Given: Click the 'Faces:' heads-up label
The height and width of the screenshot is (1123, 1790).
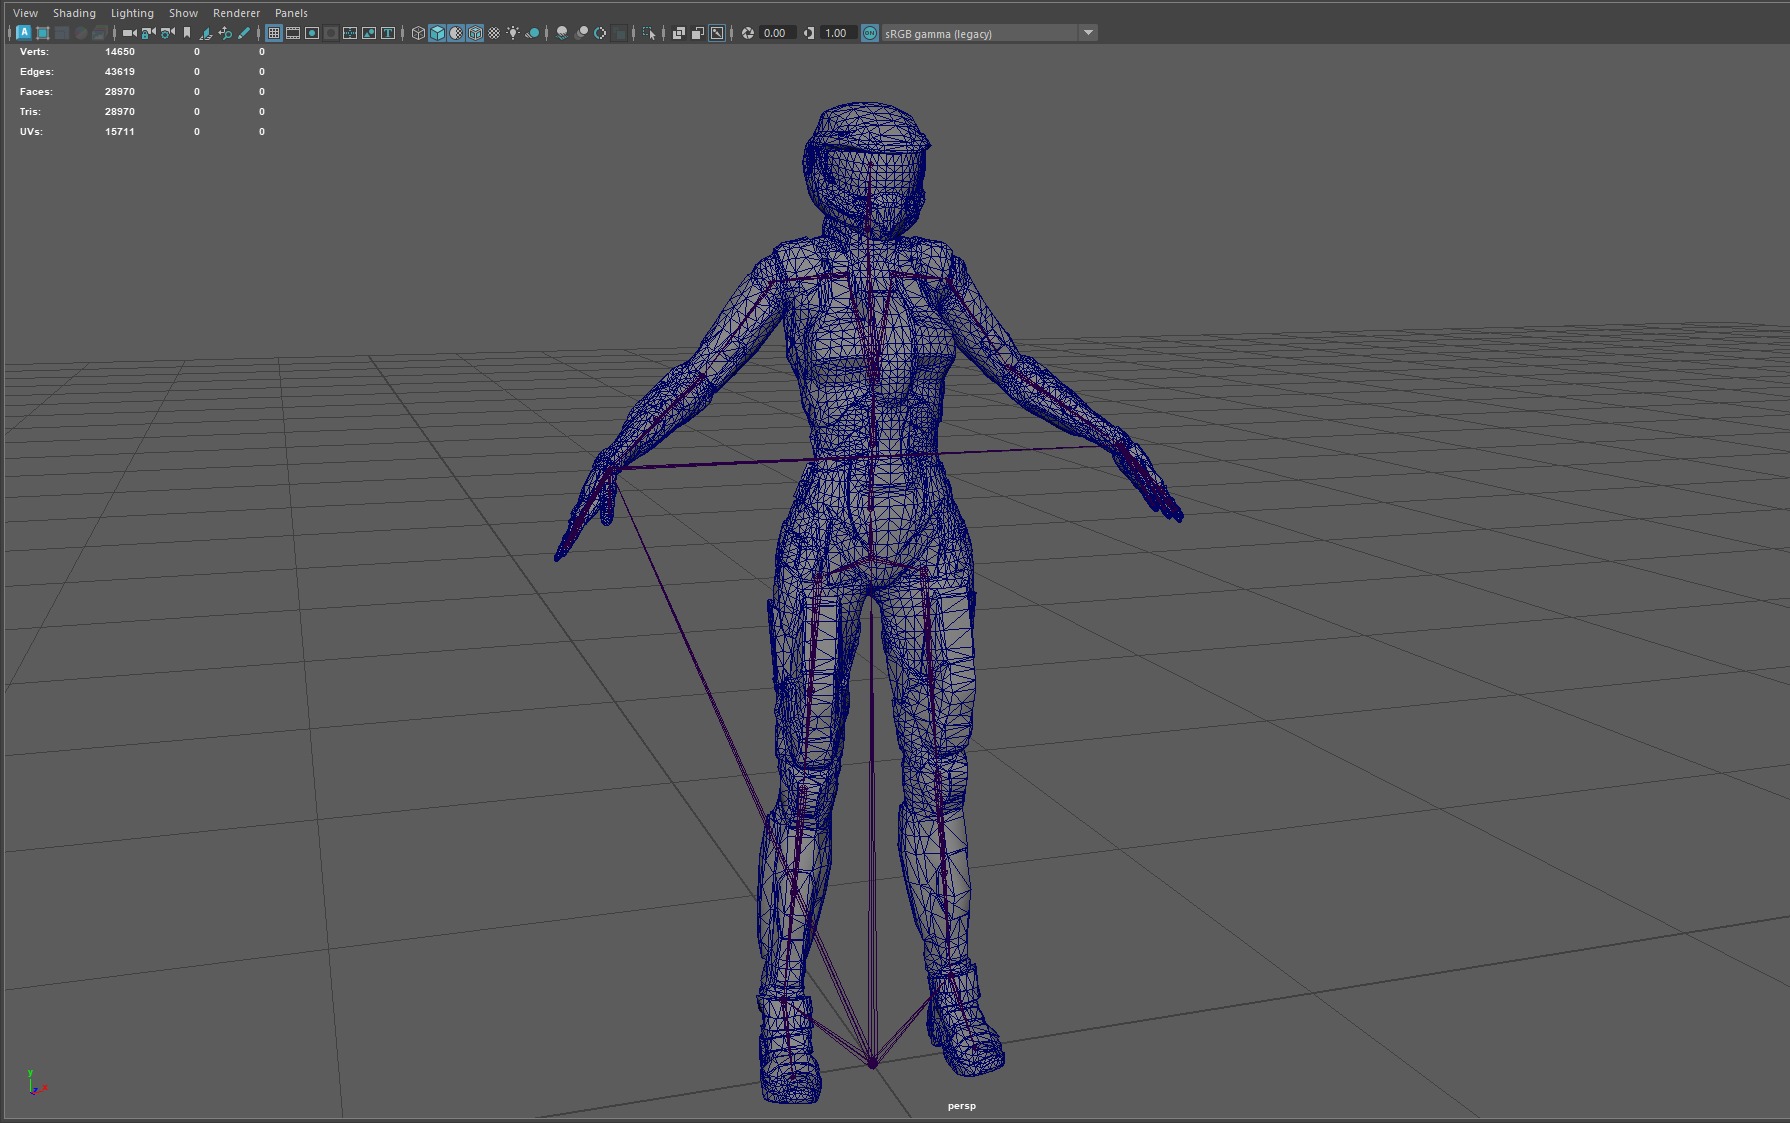Looking at the screenshot, I should 36,92.
